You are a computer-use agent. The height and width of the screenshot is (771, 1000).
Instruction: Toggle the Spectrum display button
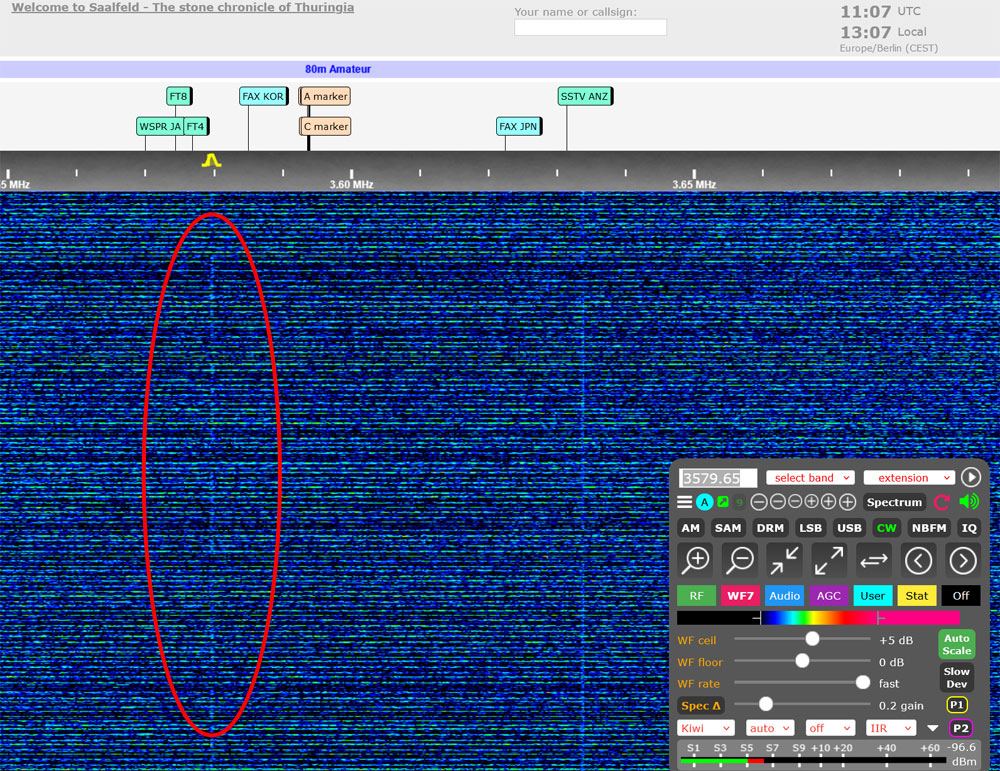click(x=894, y=502)
